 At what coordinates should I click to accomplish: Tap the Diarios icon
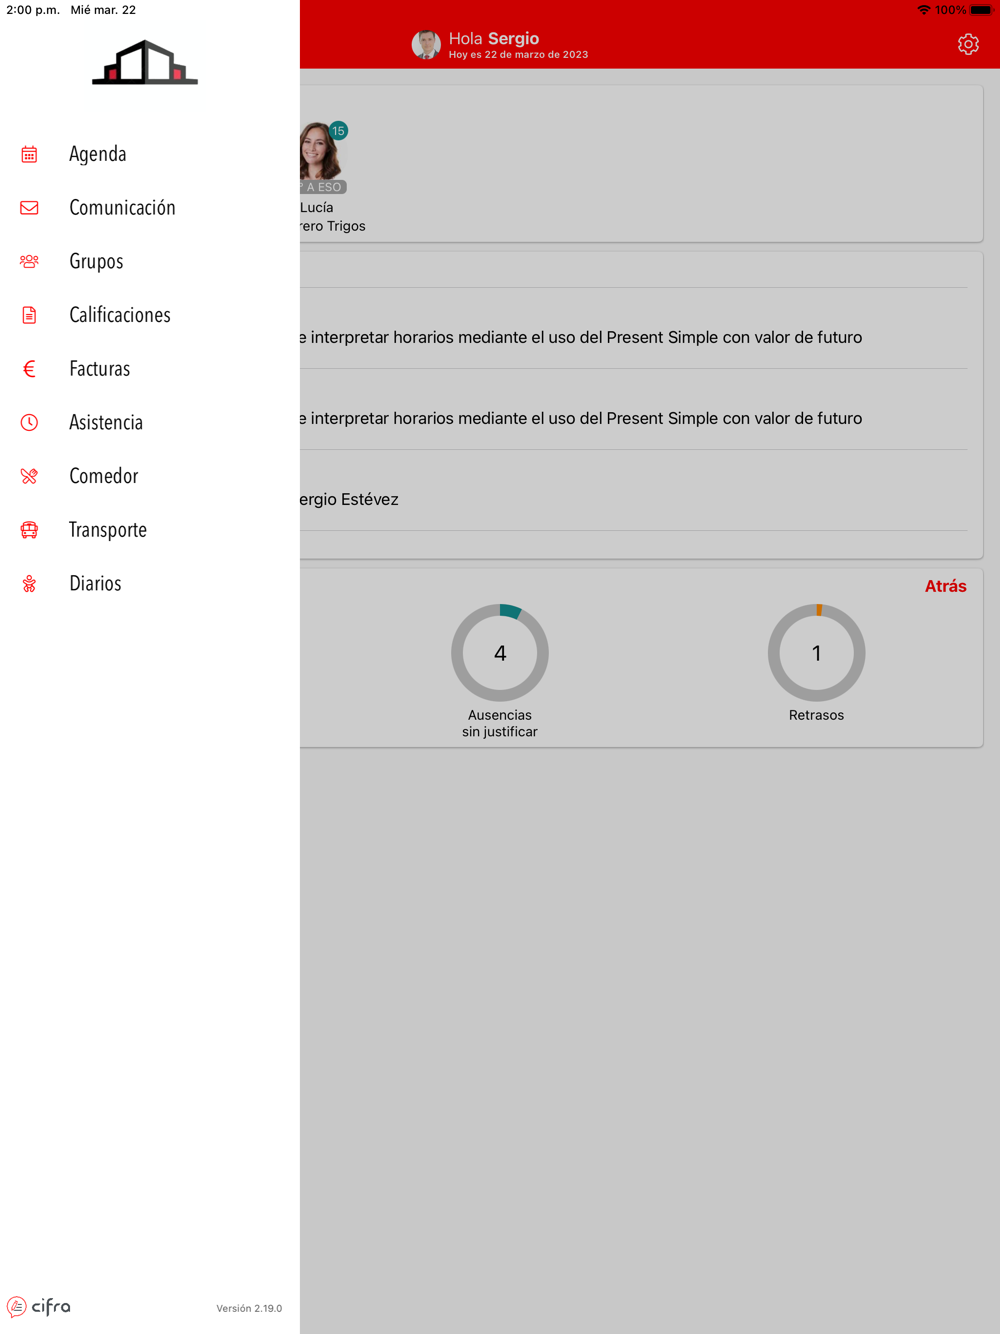(x=29, y=584)
